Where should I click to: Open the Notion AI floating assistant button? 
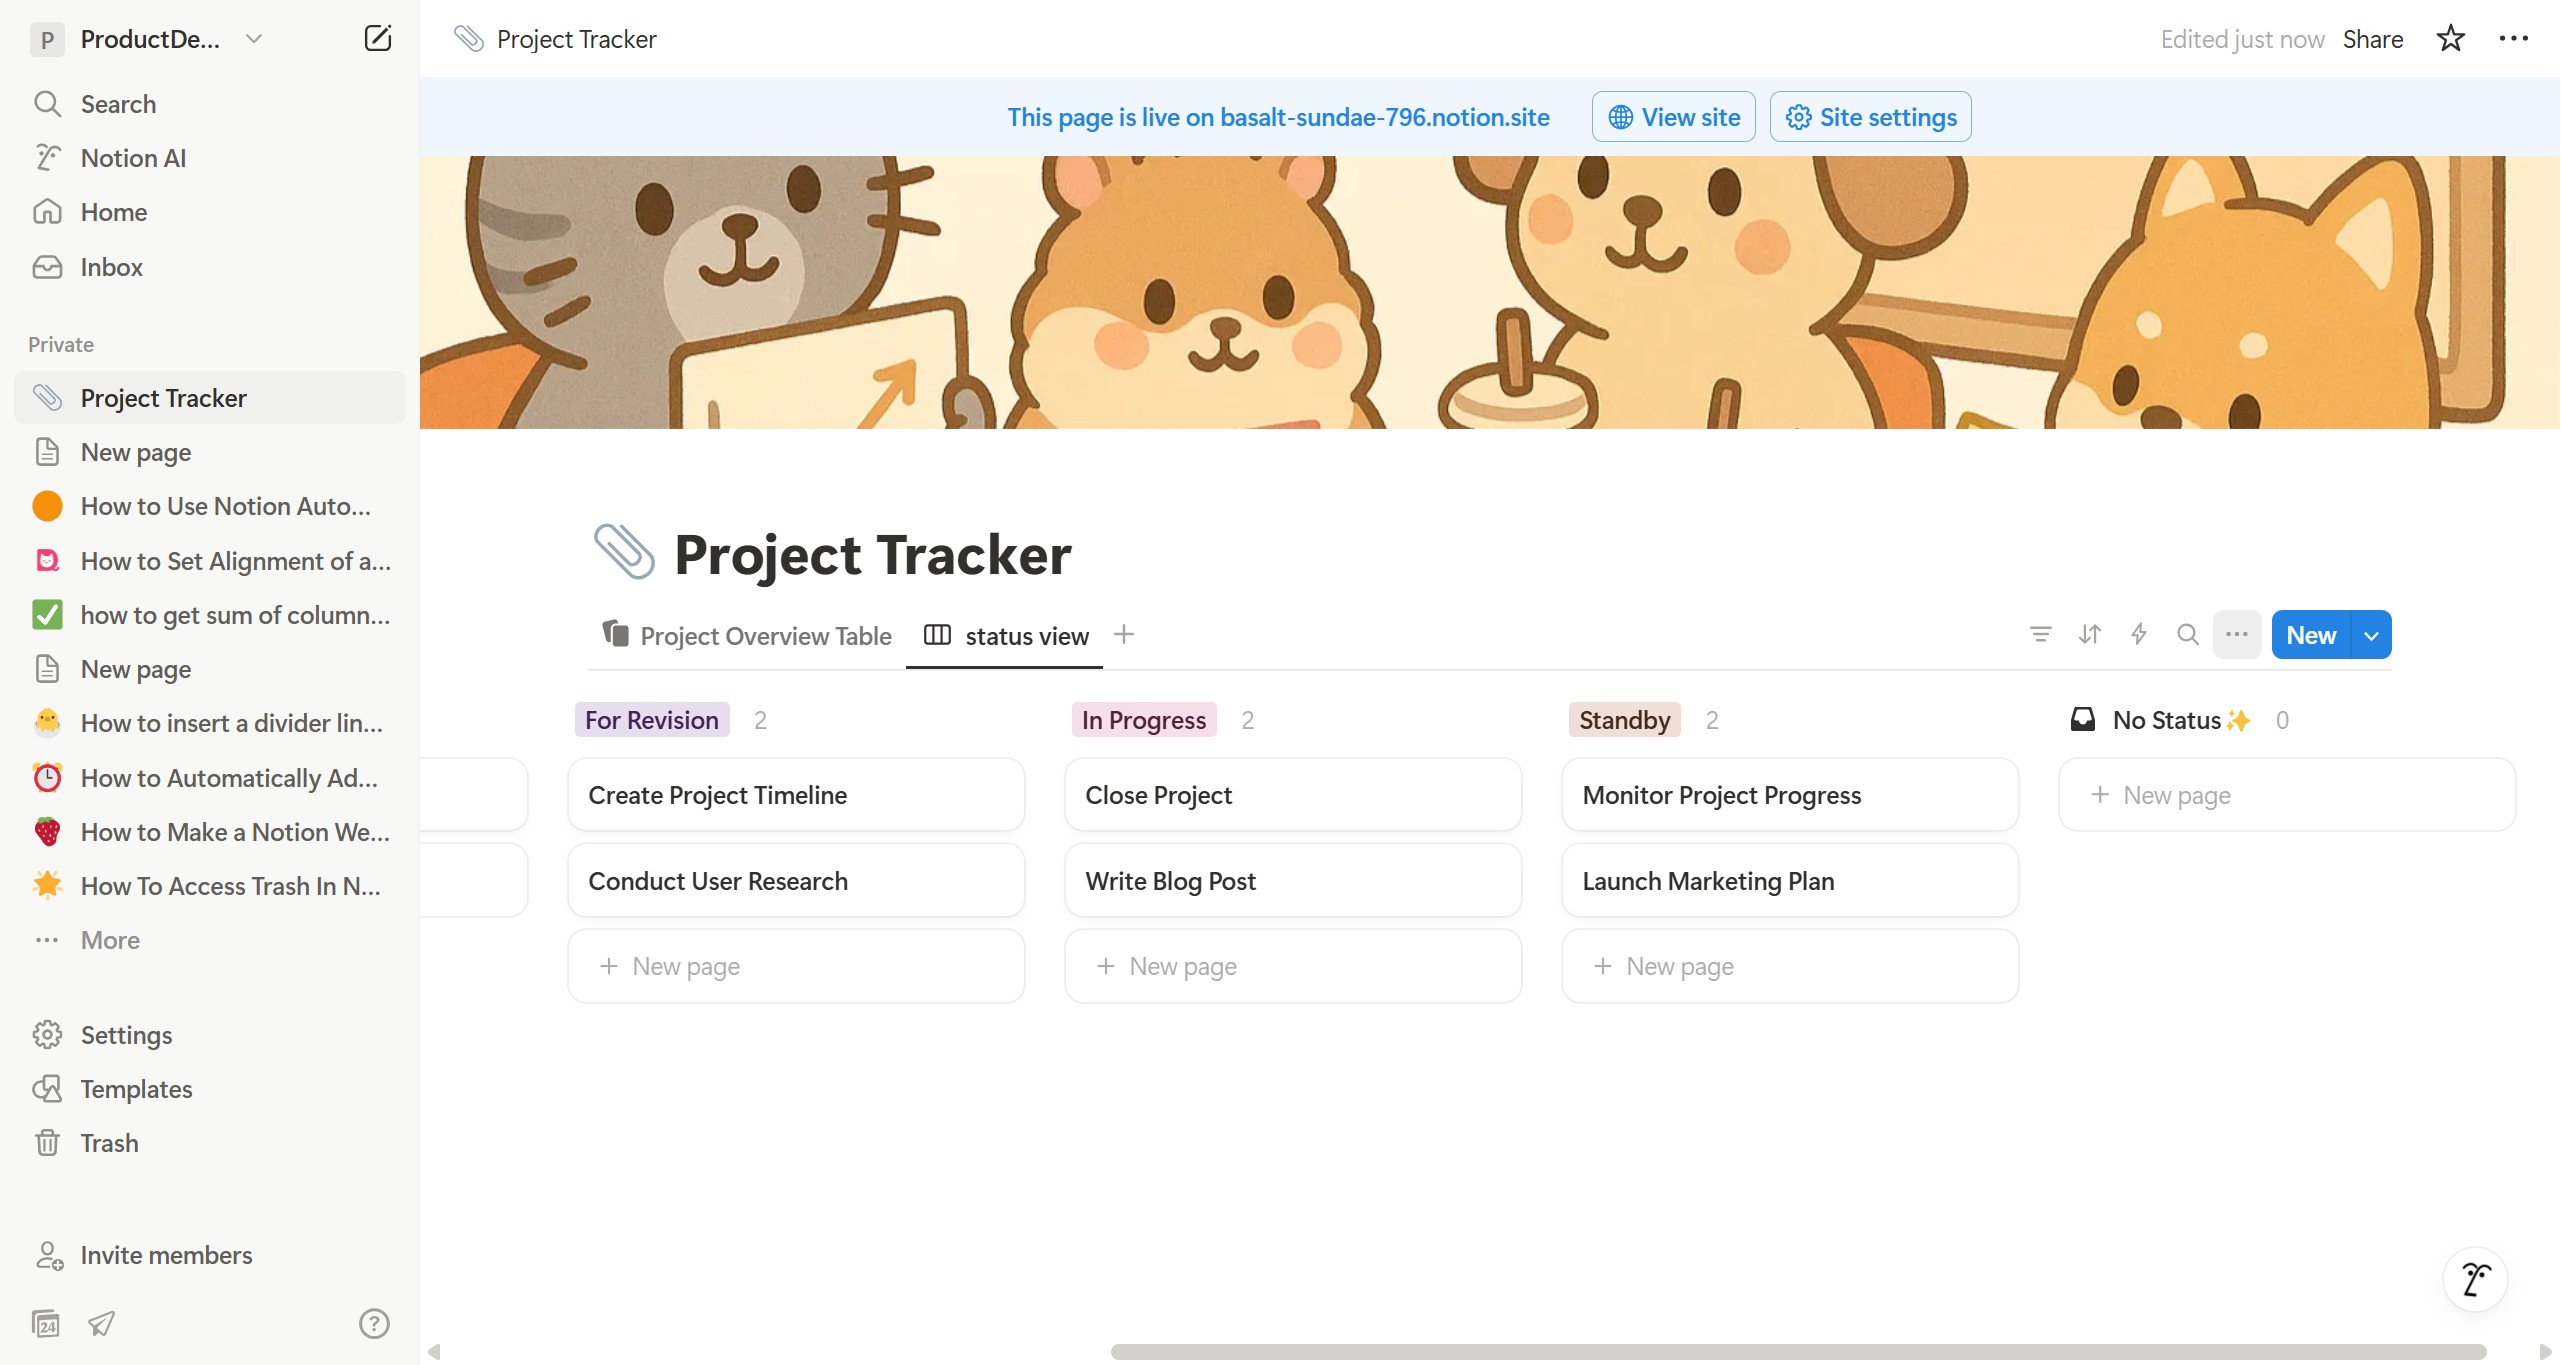(2474, 1279)
